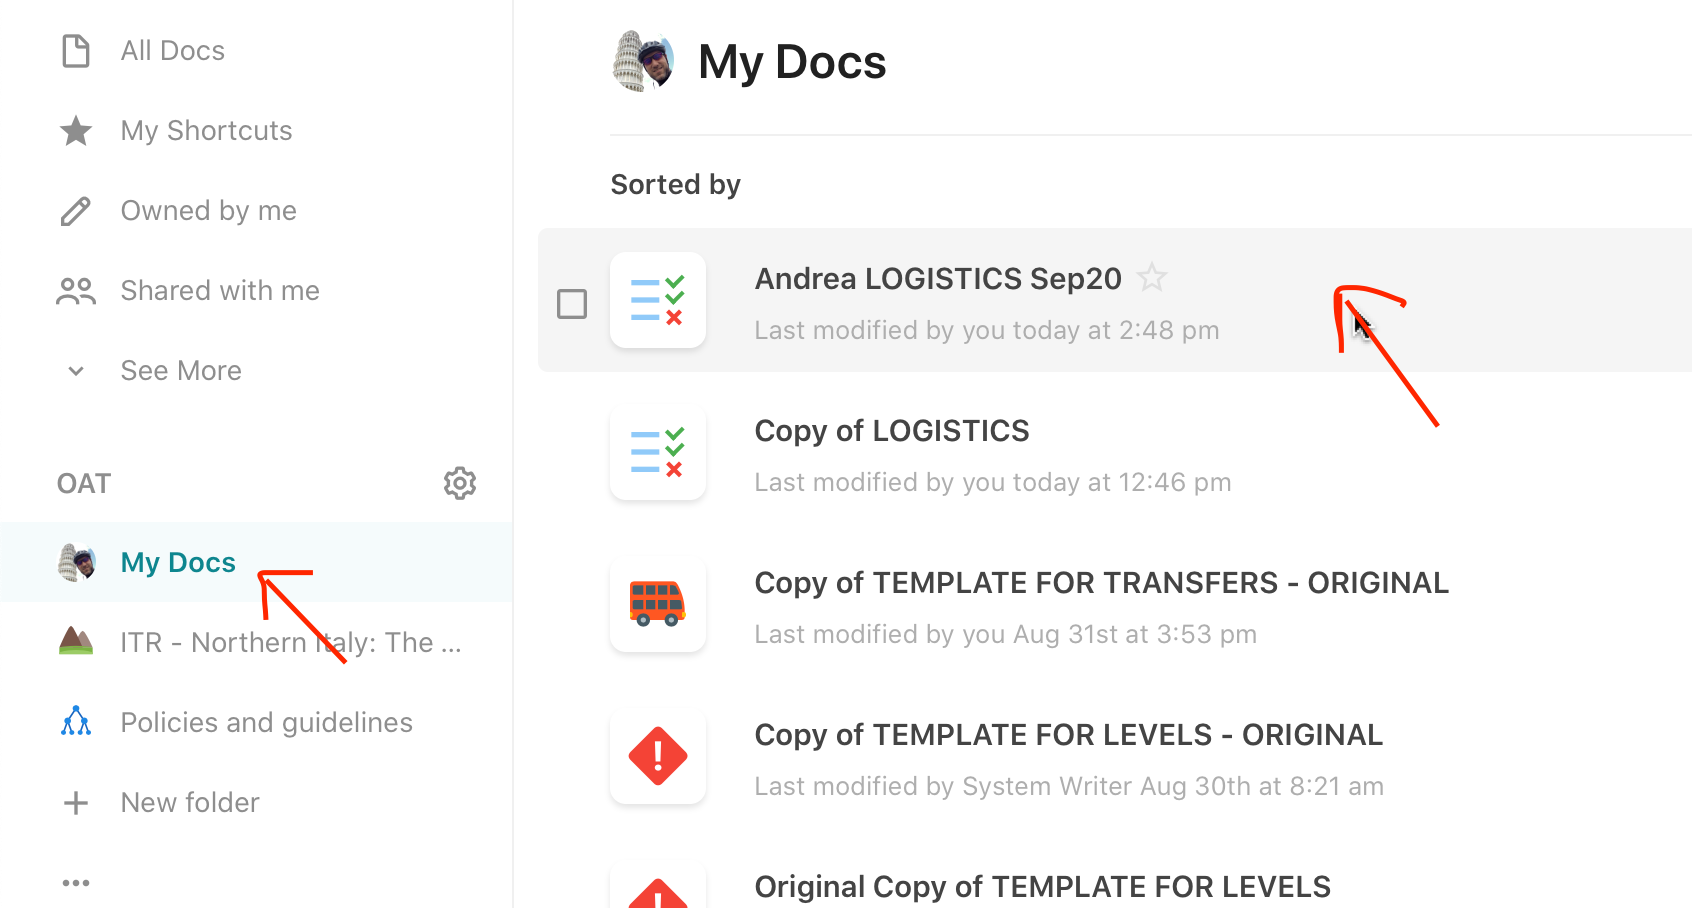Show docs Shared with me

220,291
